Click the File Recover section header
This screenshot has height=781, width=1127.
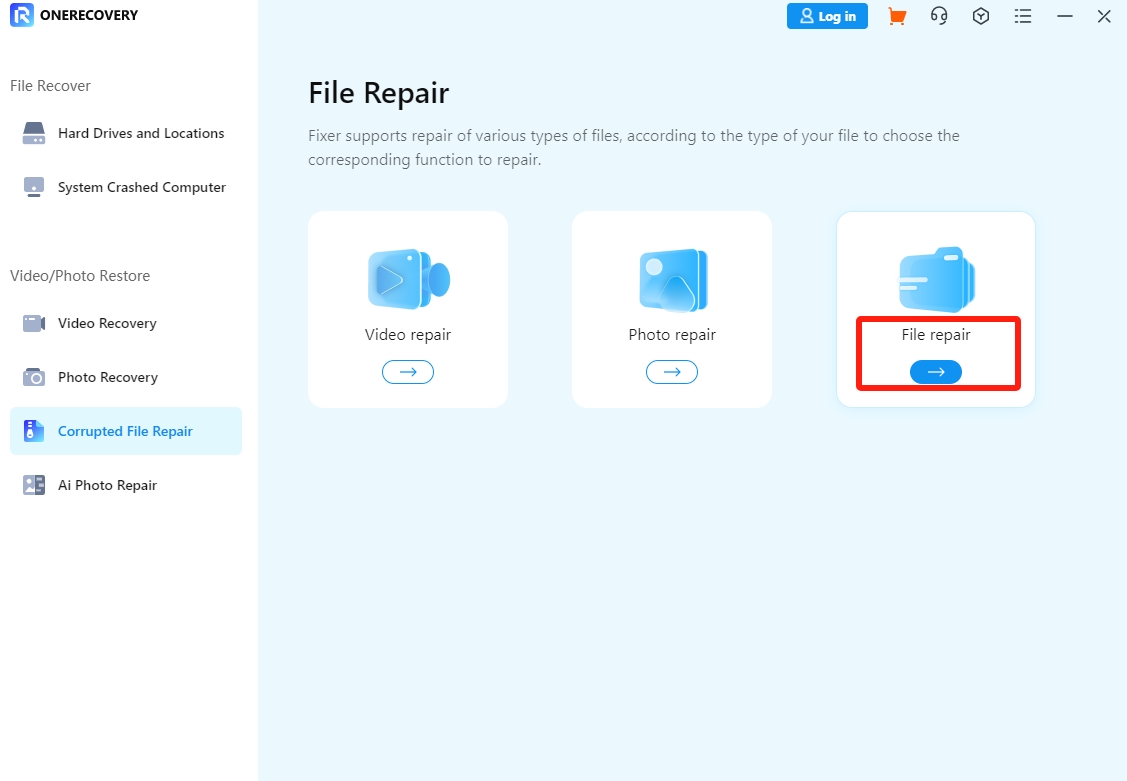[50, 86]
